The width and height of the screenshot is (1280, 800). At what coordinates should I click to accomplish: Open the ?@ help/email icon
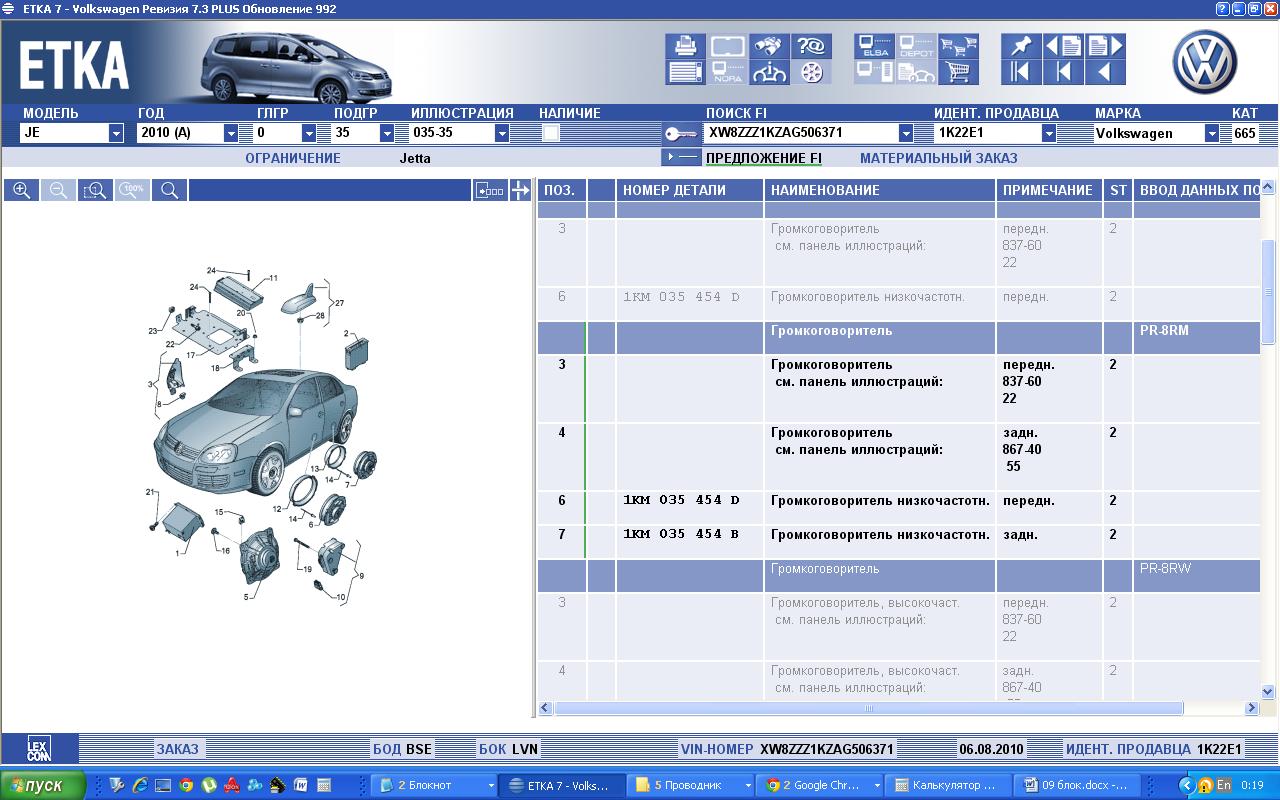[x=811, y=46]
